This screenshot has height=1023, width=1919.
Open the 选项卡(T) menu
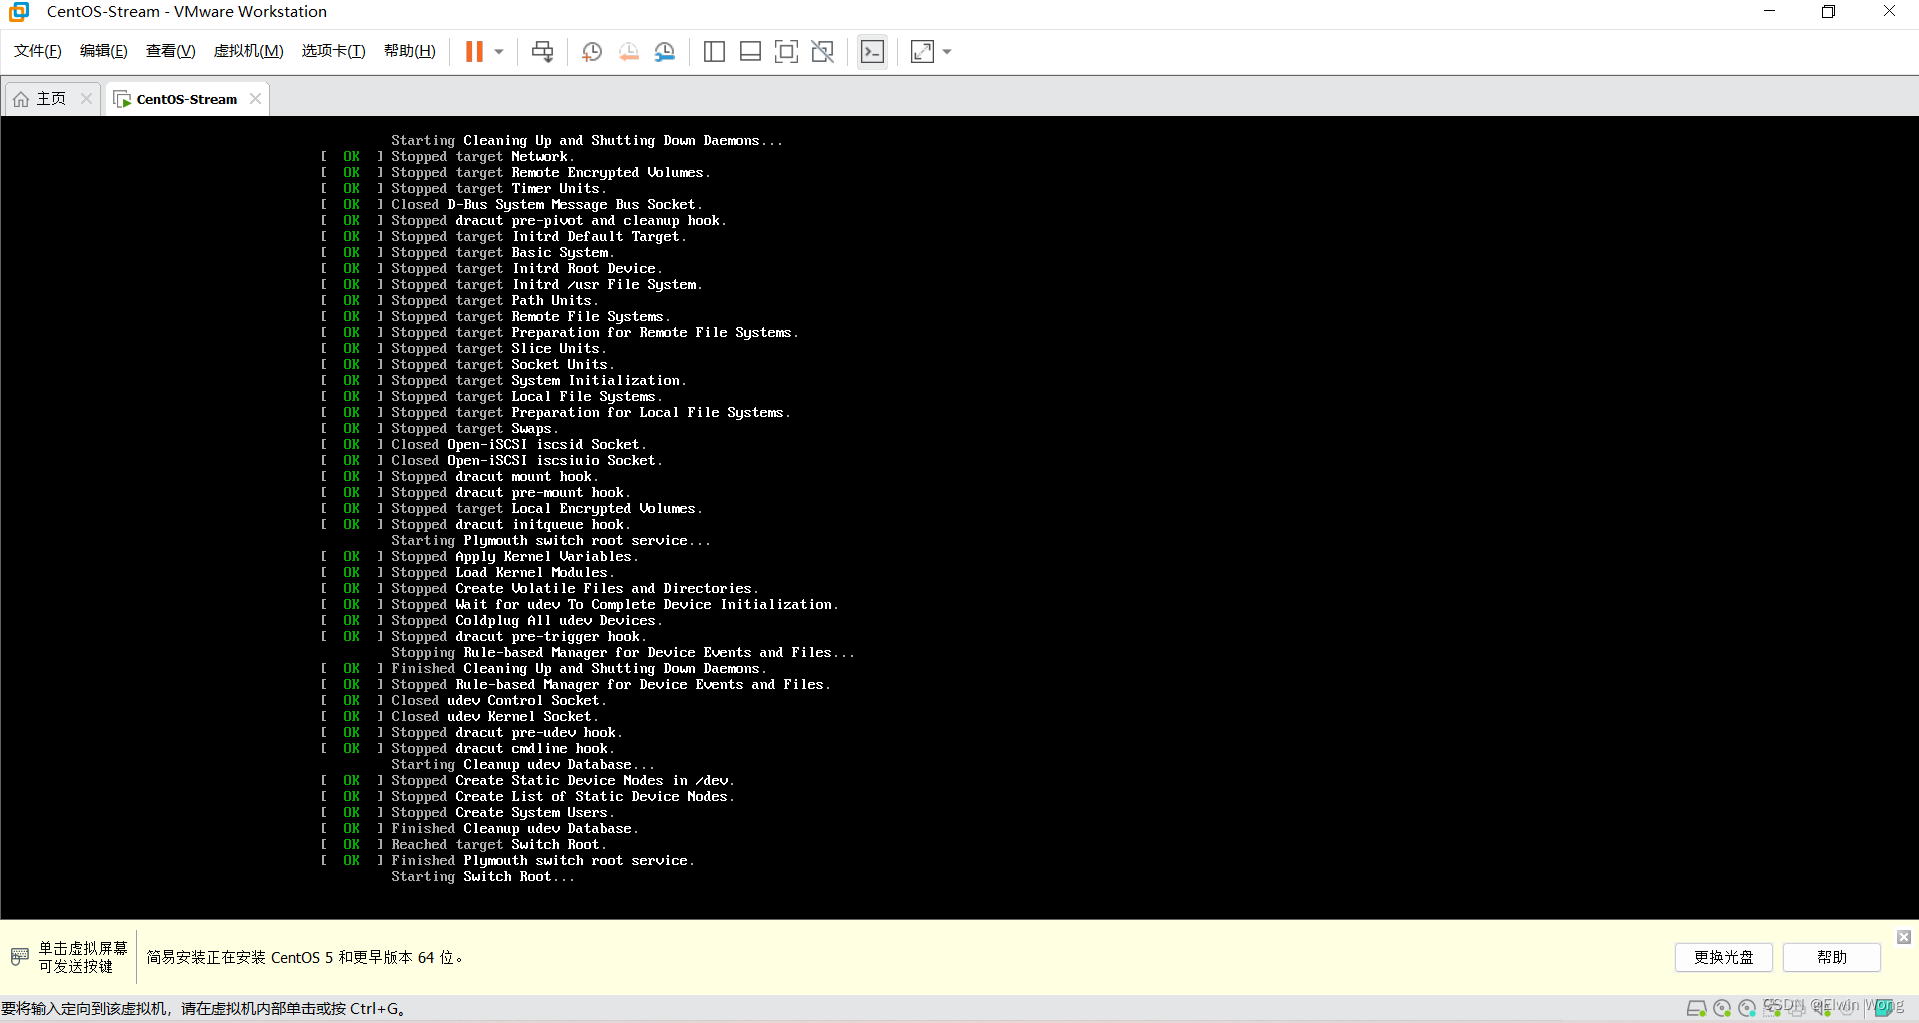click(x=334, y=51)
